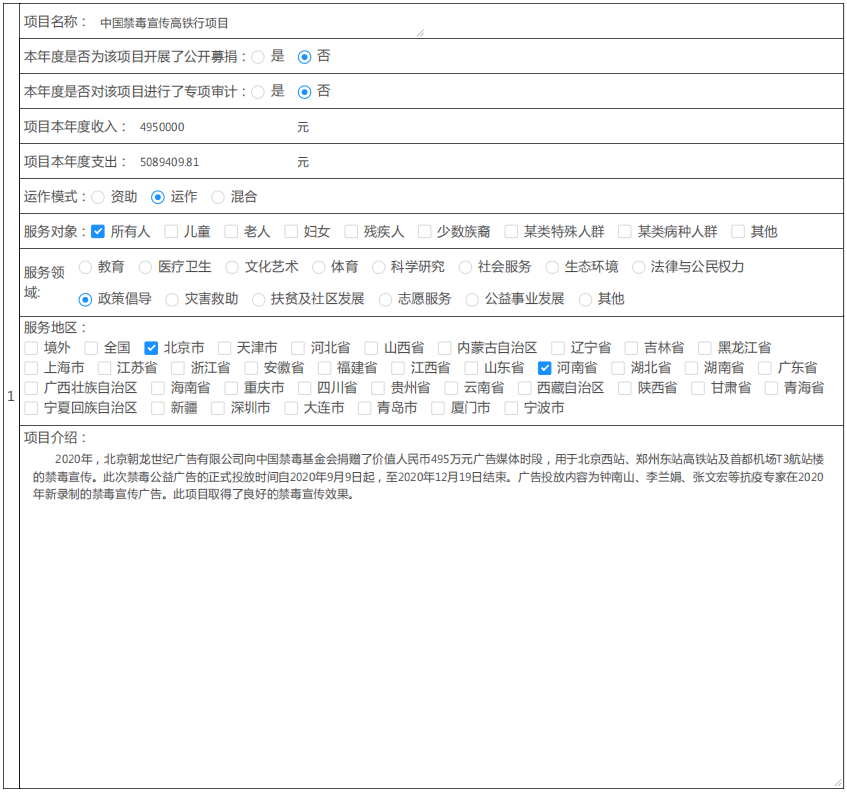Select '是' for special audit question
Image resolution: width=847 pixels, height=794 pixels.
tap(258, 92)
